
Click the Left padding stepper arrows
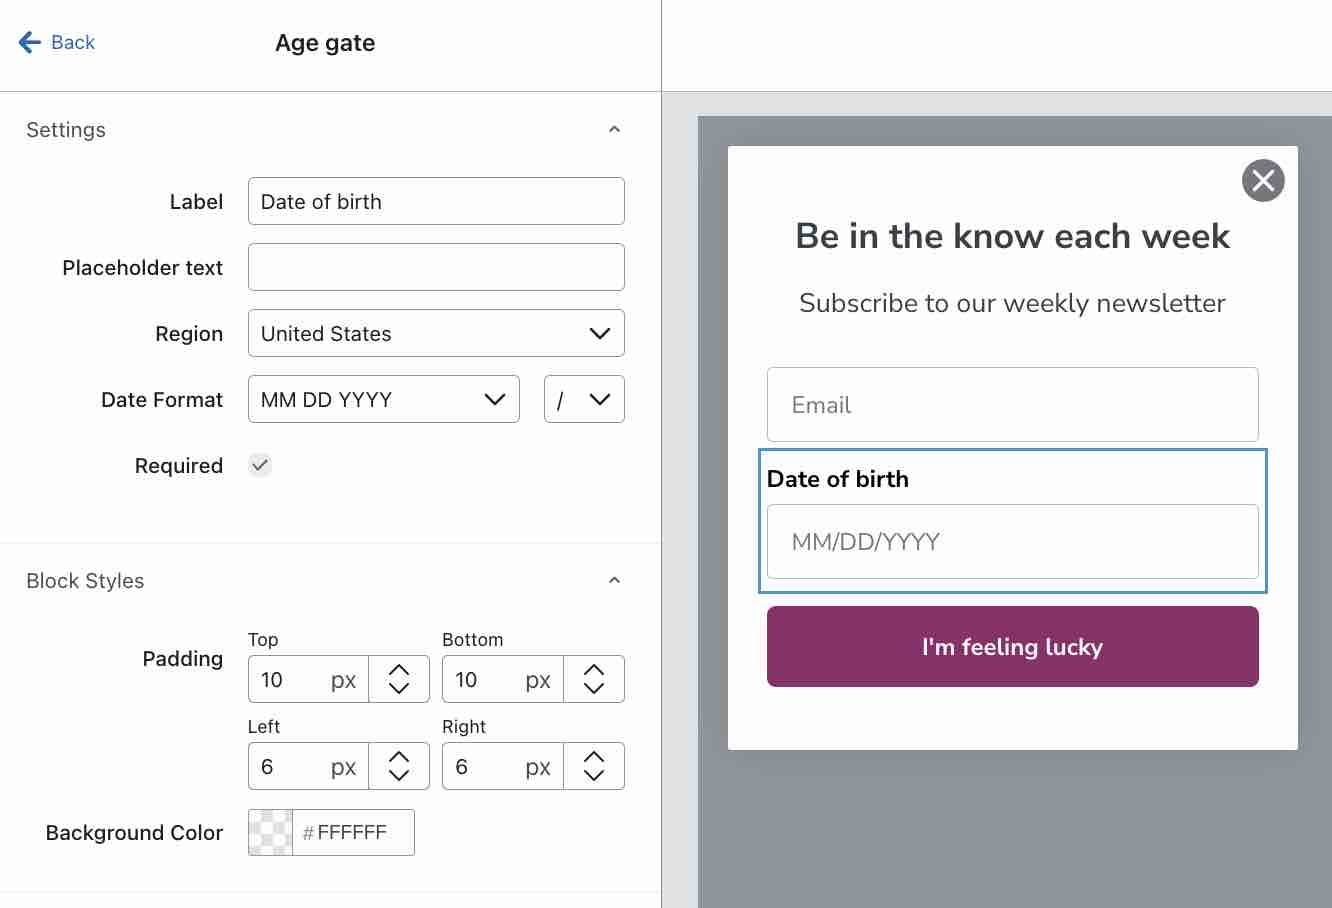pos(399,766)
